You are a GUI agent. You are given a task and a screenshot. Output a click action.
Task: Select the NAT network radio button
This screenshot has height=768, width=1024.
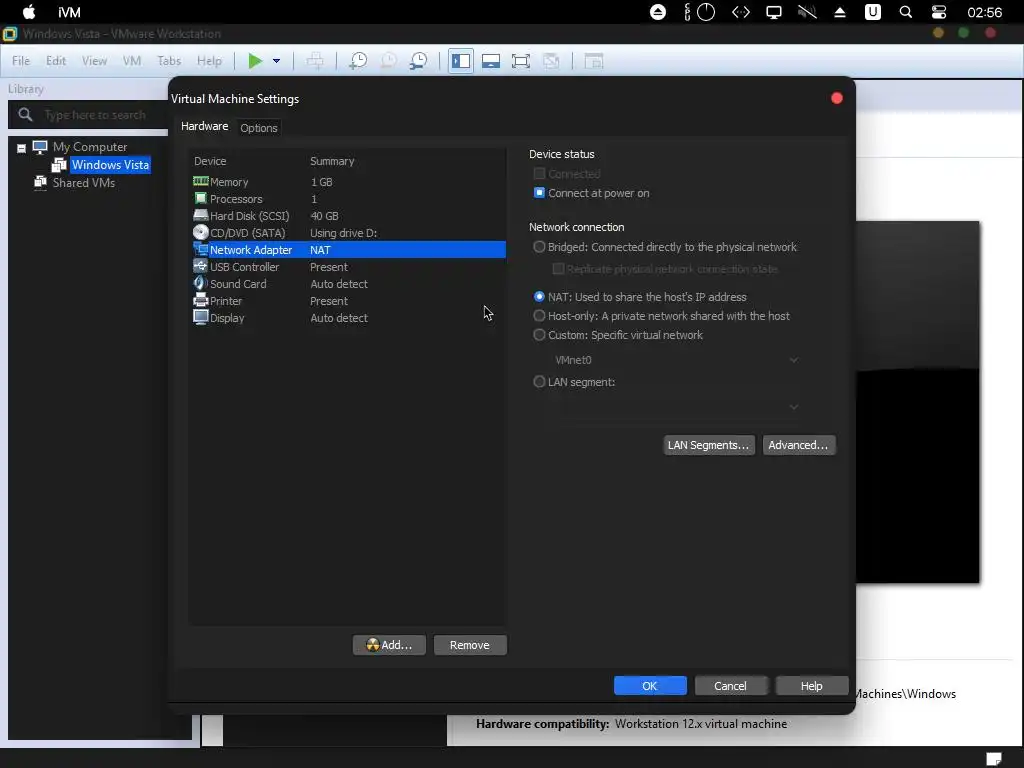point(539,296)
